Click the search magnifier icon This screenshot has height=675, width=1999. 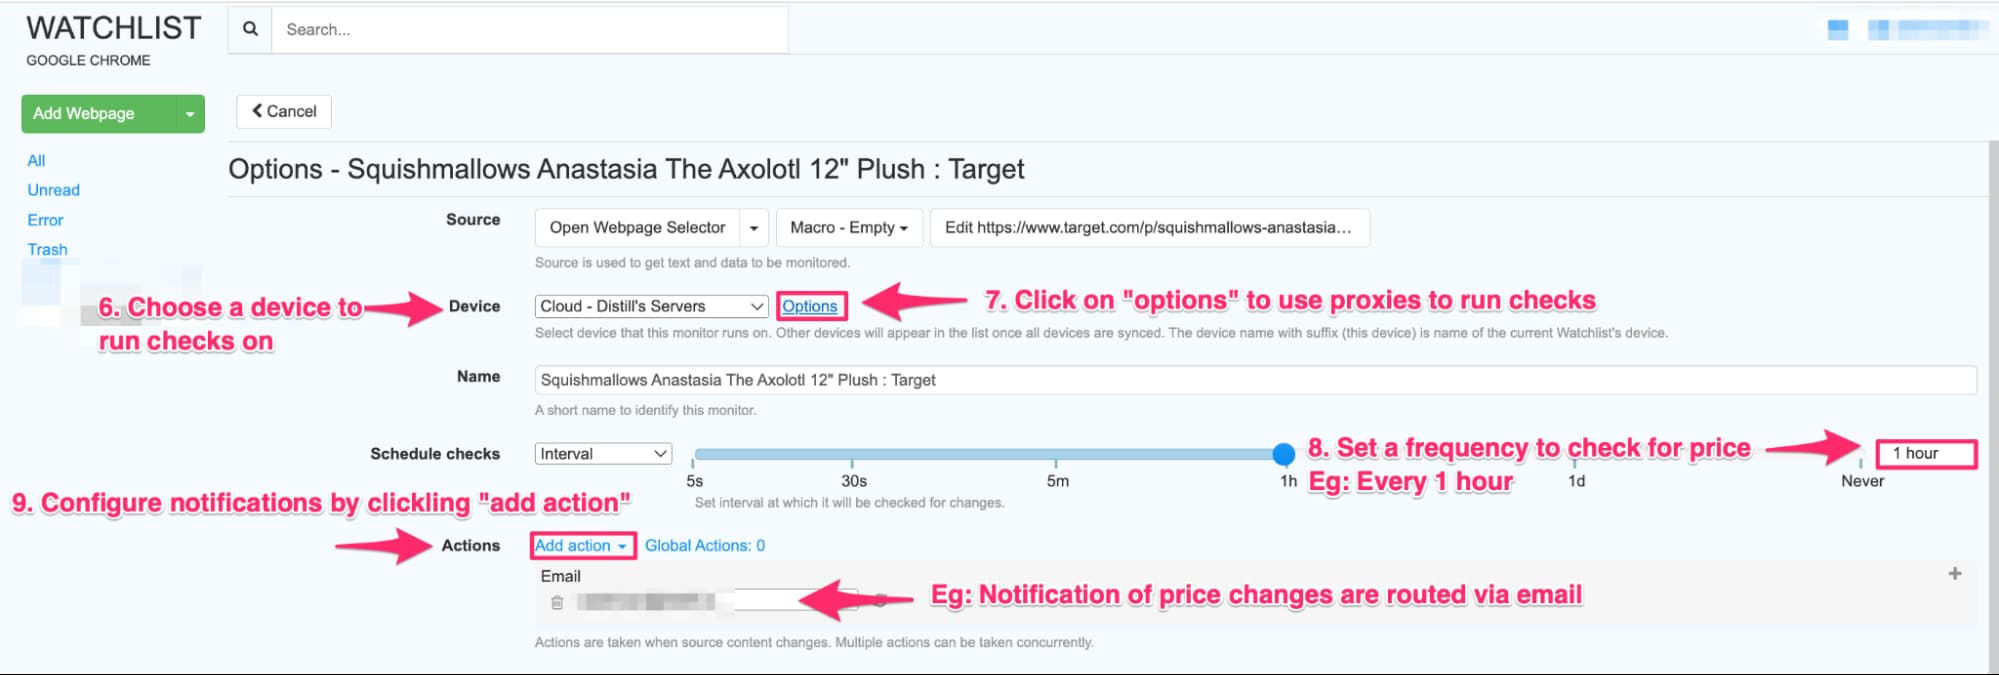(249, 29)
